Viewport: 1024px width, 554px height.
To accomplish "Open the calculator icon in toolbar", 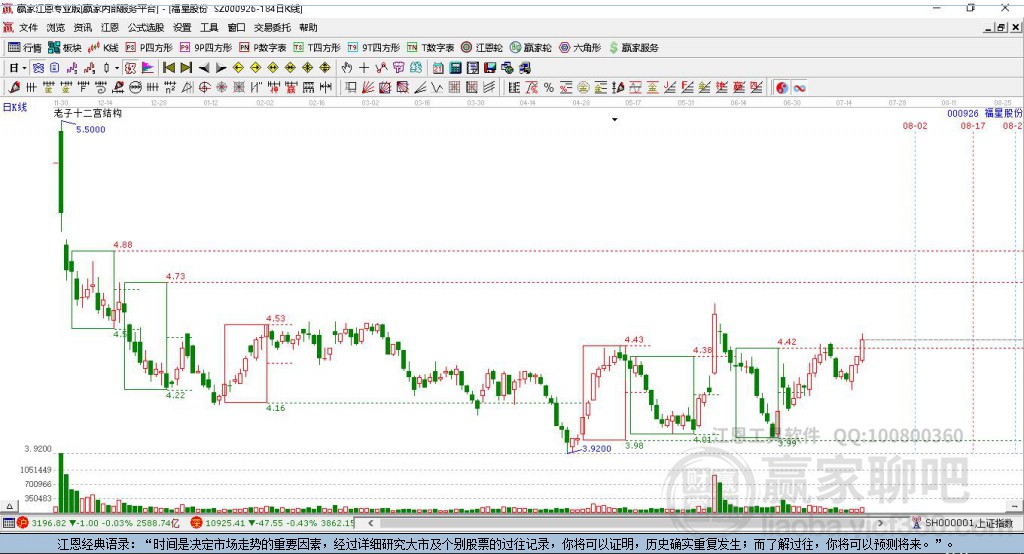I will pyautogui.click(x=455, y=68).
